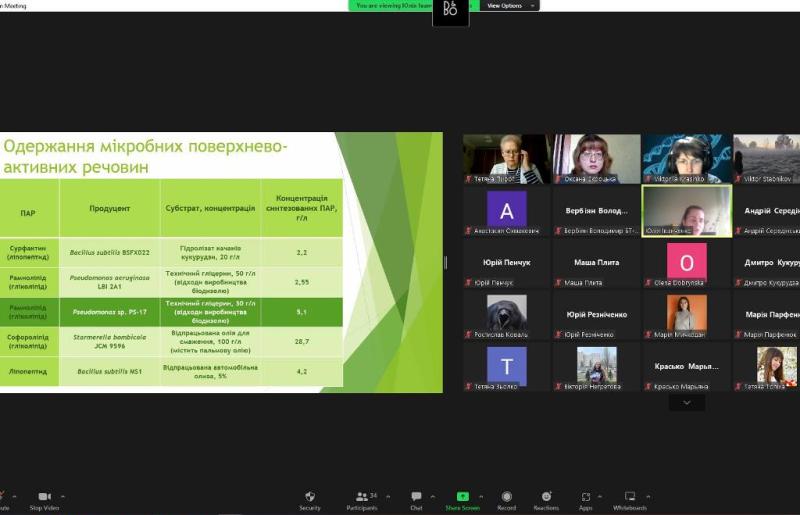Click muted mic icon on Красько Марьяна tile
The width and height of the screenshot is (800, 515).
(648, 386)
